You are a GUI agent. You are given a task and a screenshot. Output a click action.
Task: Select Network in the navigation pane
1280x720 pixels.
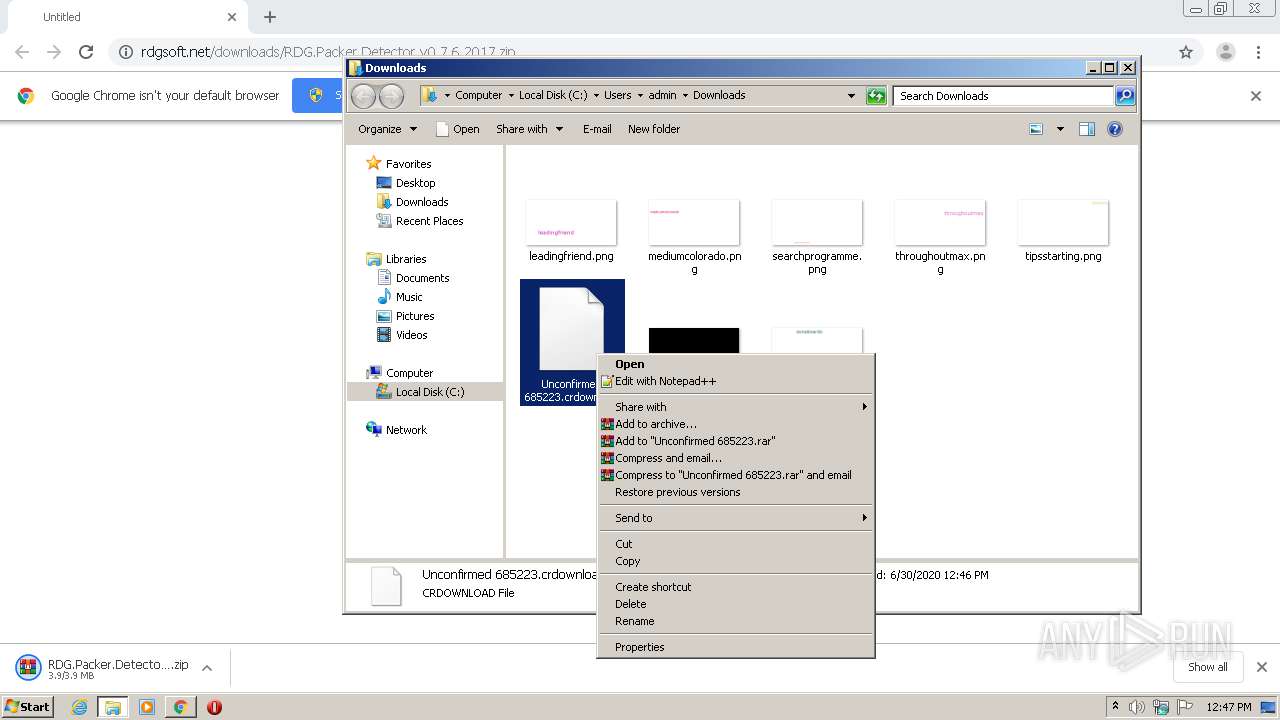point(397,430)
